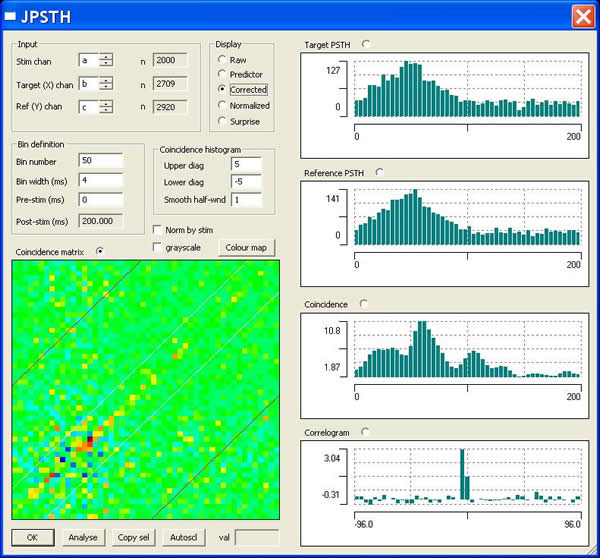
Task: Click the red hotspot in coincidence matrix
Action: [x=89, y=438]
